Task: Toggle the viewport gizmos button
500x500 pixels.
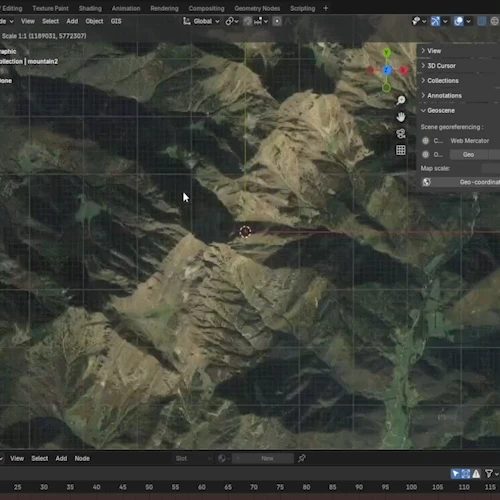Action: tap(435, 21)
